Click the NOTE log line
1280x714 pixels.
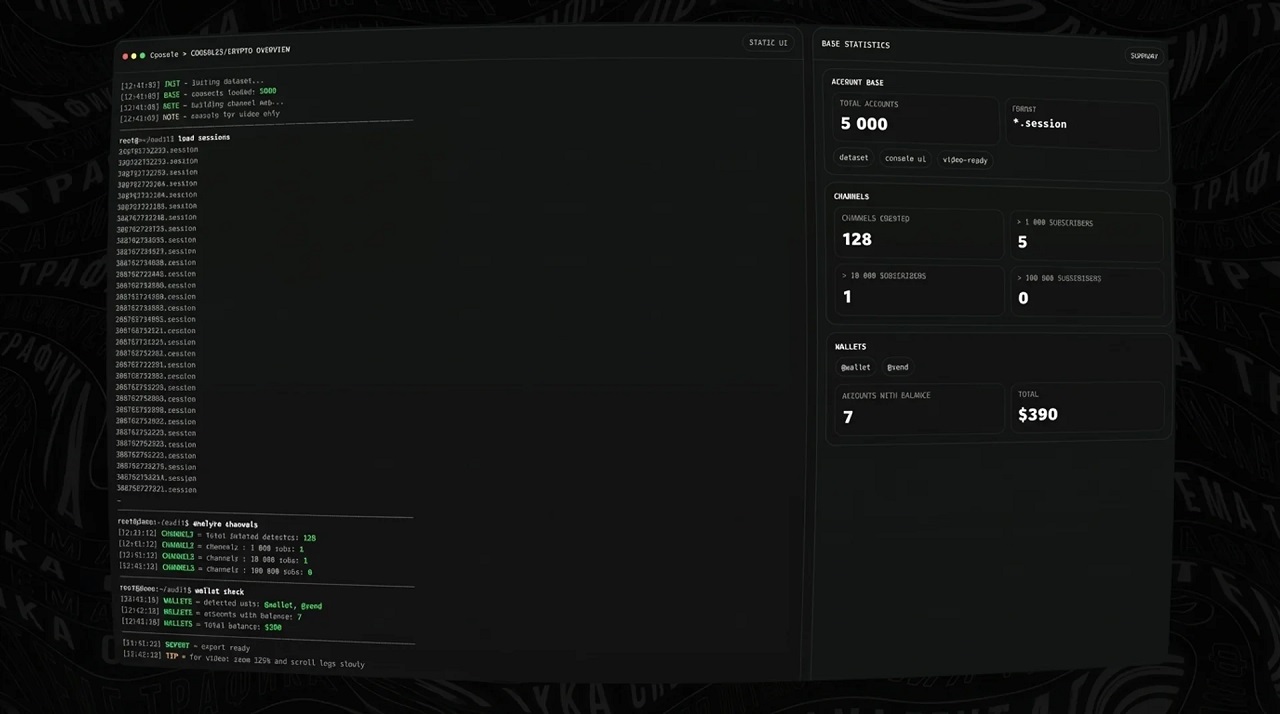pos(200,115)
